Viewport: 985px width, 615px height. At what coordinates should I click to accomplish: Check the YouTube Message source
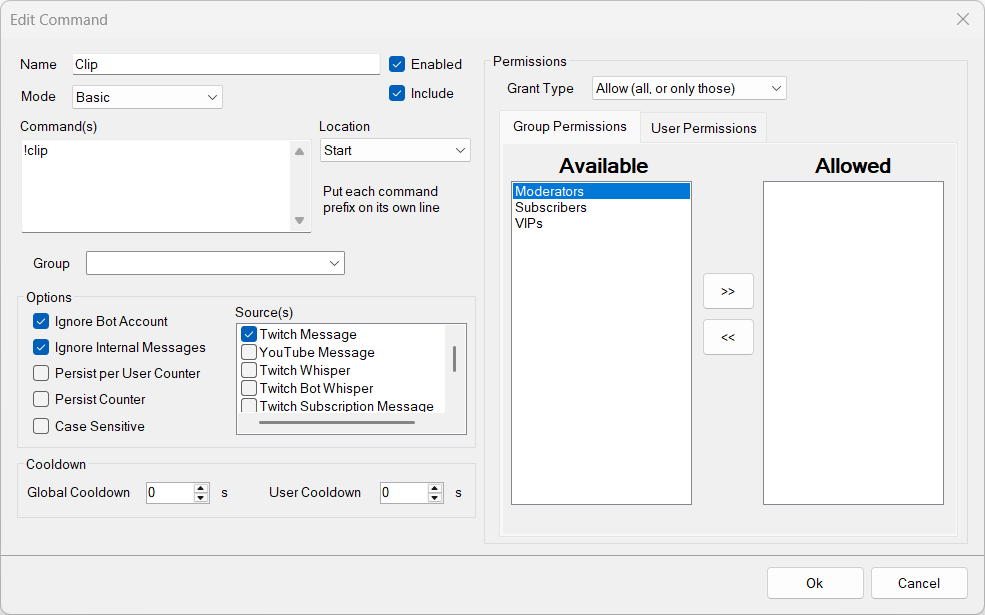pos(249,352)
